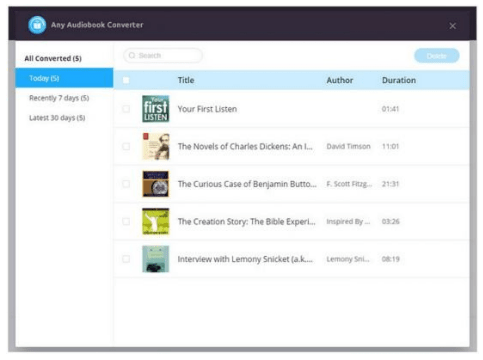Viewport: 483px width, 360px height.
Task: Click duration value 03:26
Action: pyautogui.click(x=391, y=222)
